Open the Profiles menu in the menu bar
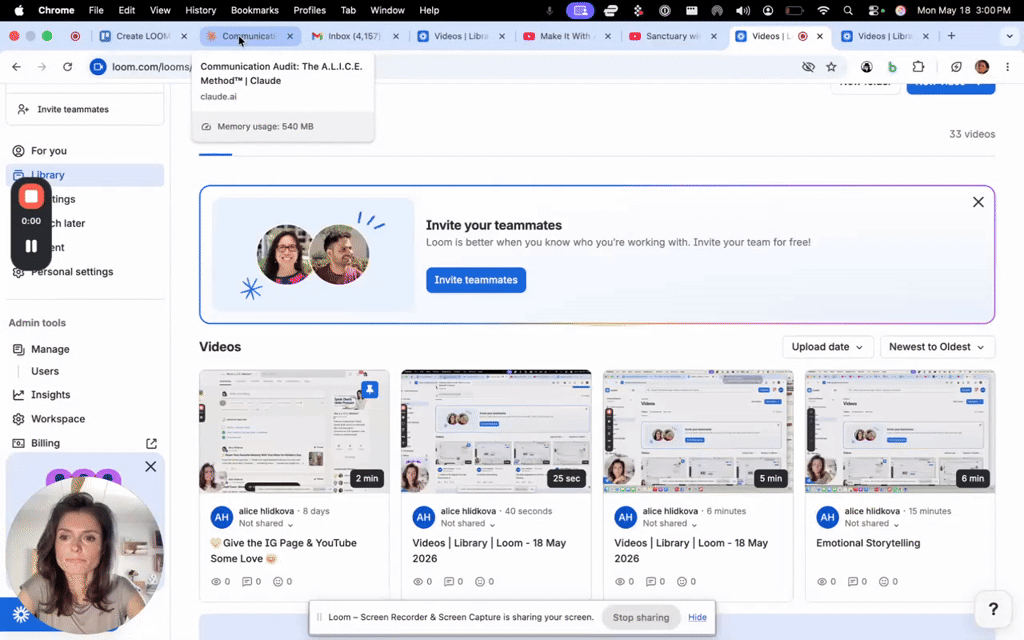This screenshot has height=640, width=1024. pyautogui.click(x=310, y=10)
